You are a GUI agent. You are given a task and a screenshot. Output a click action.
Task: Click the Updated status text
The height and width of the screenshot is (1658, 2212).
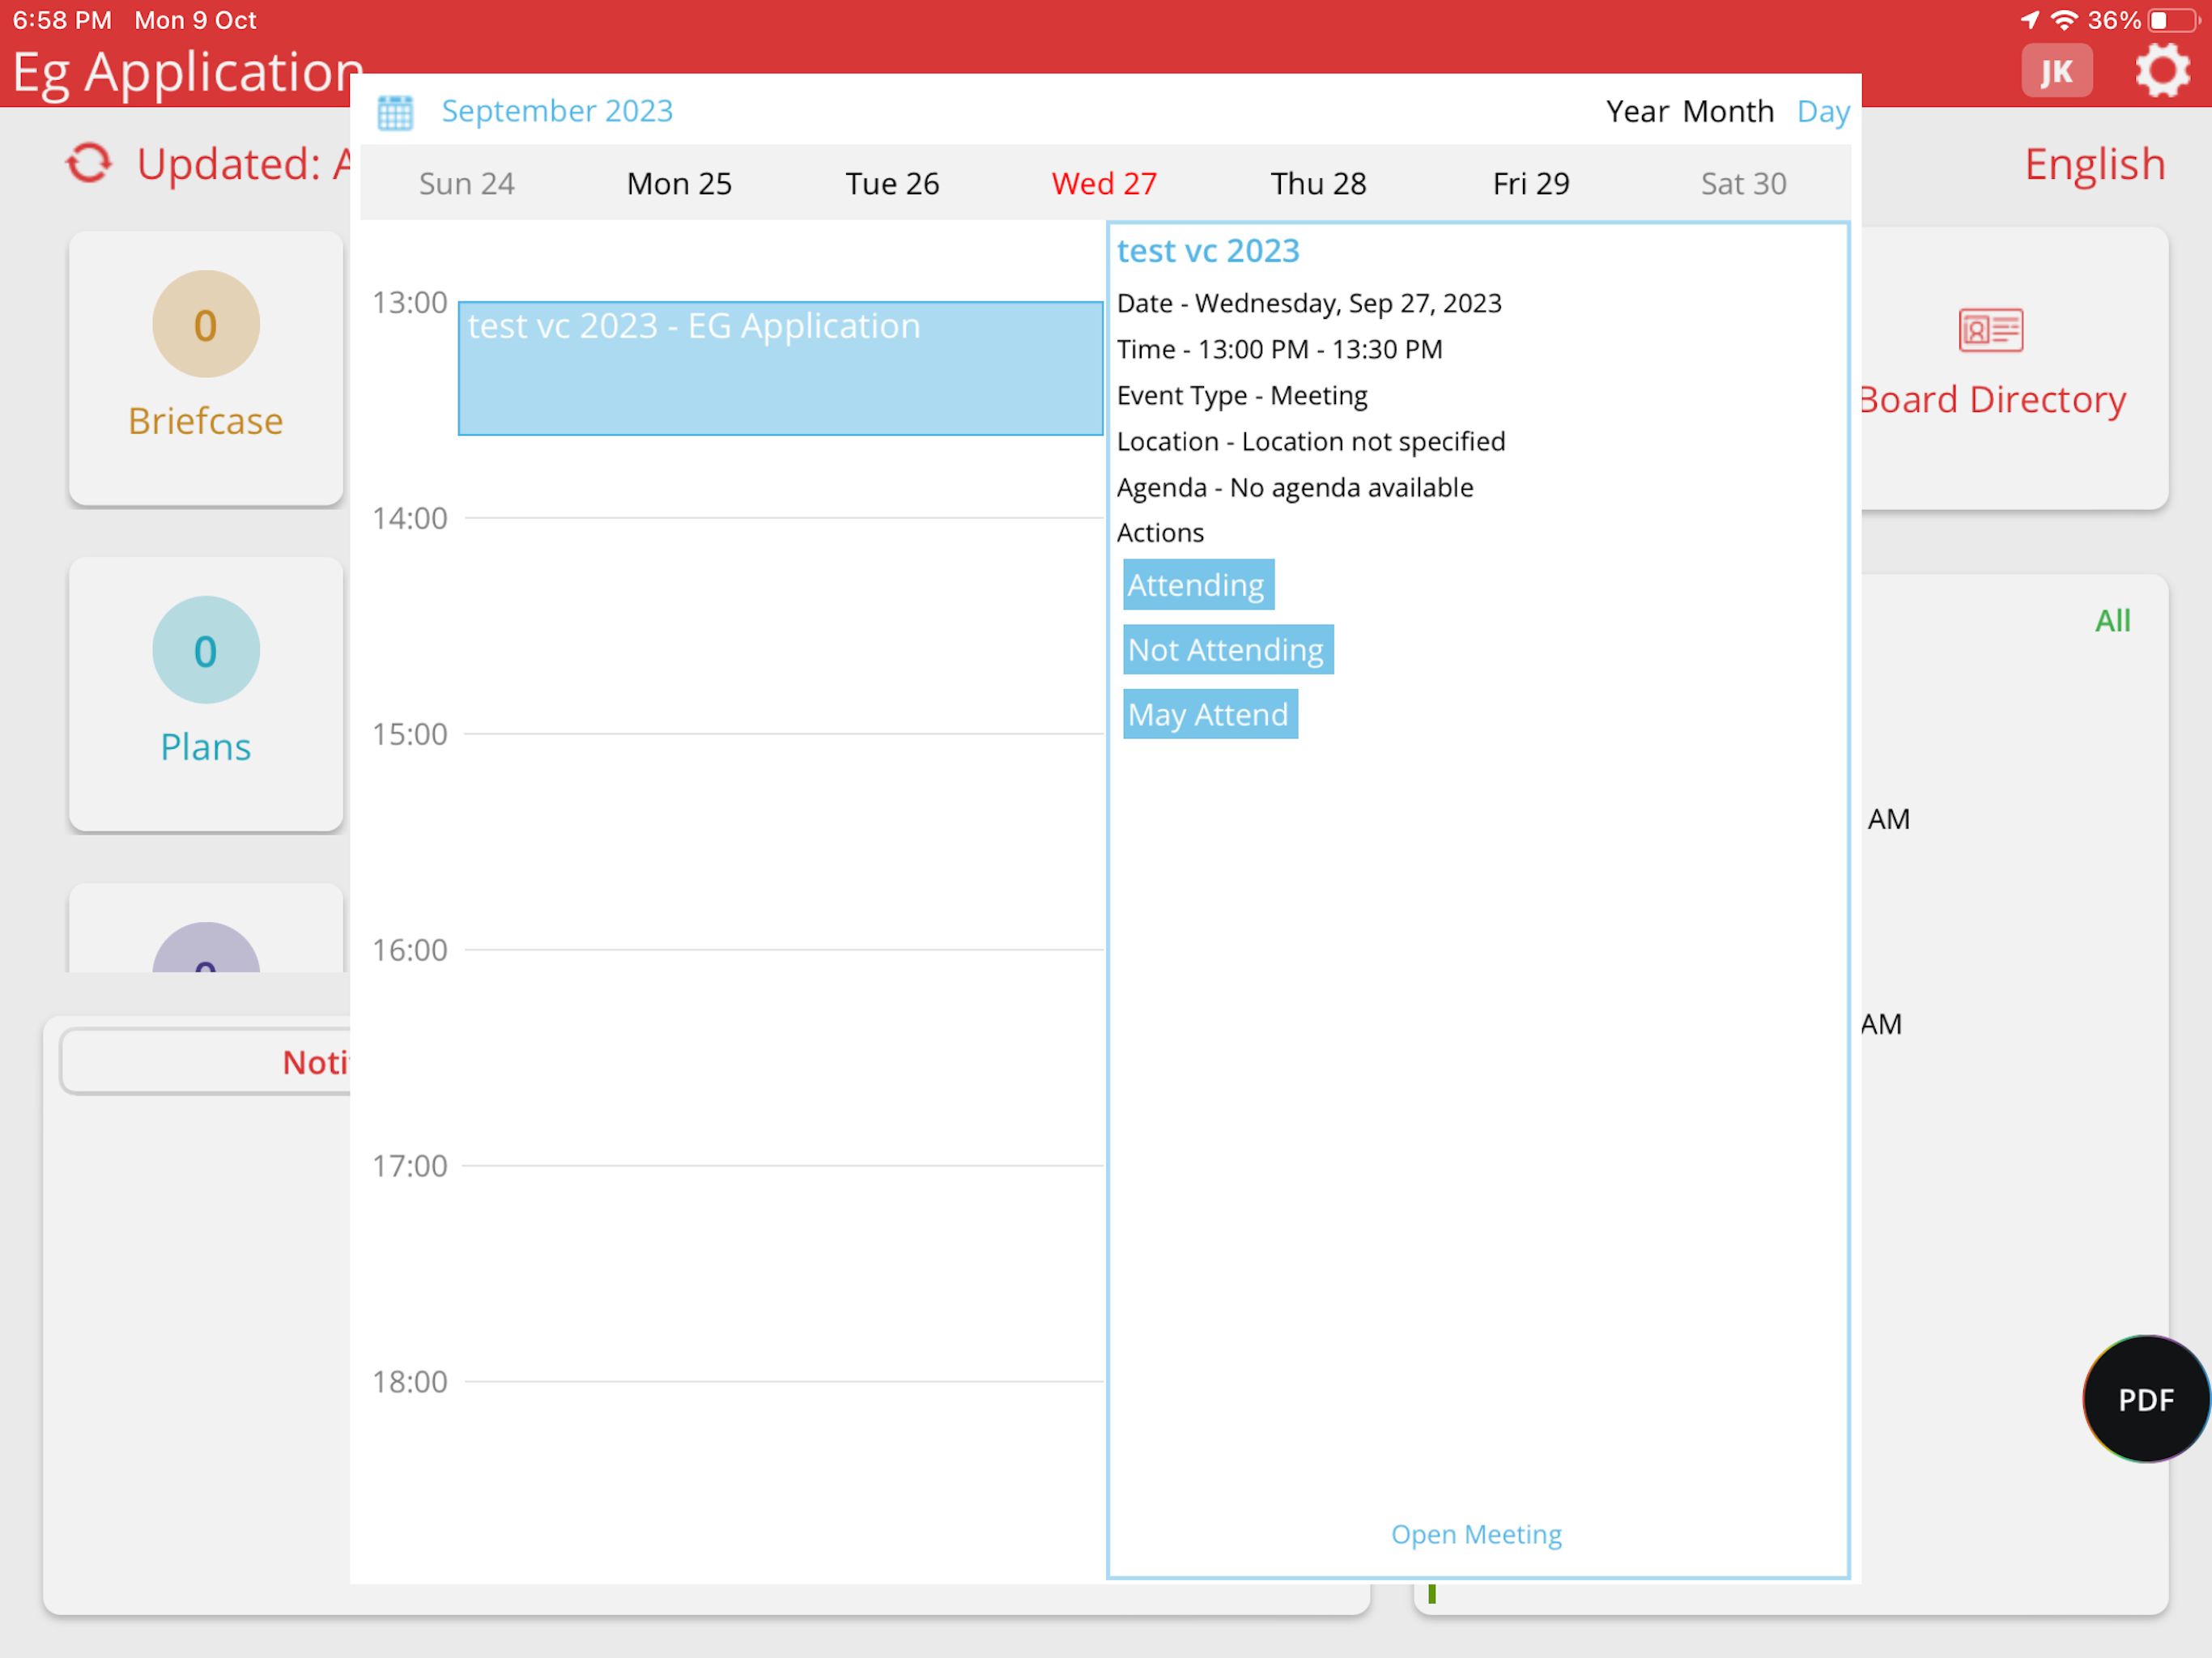pyautogui.click(x=244, y=164)
